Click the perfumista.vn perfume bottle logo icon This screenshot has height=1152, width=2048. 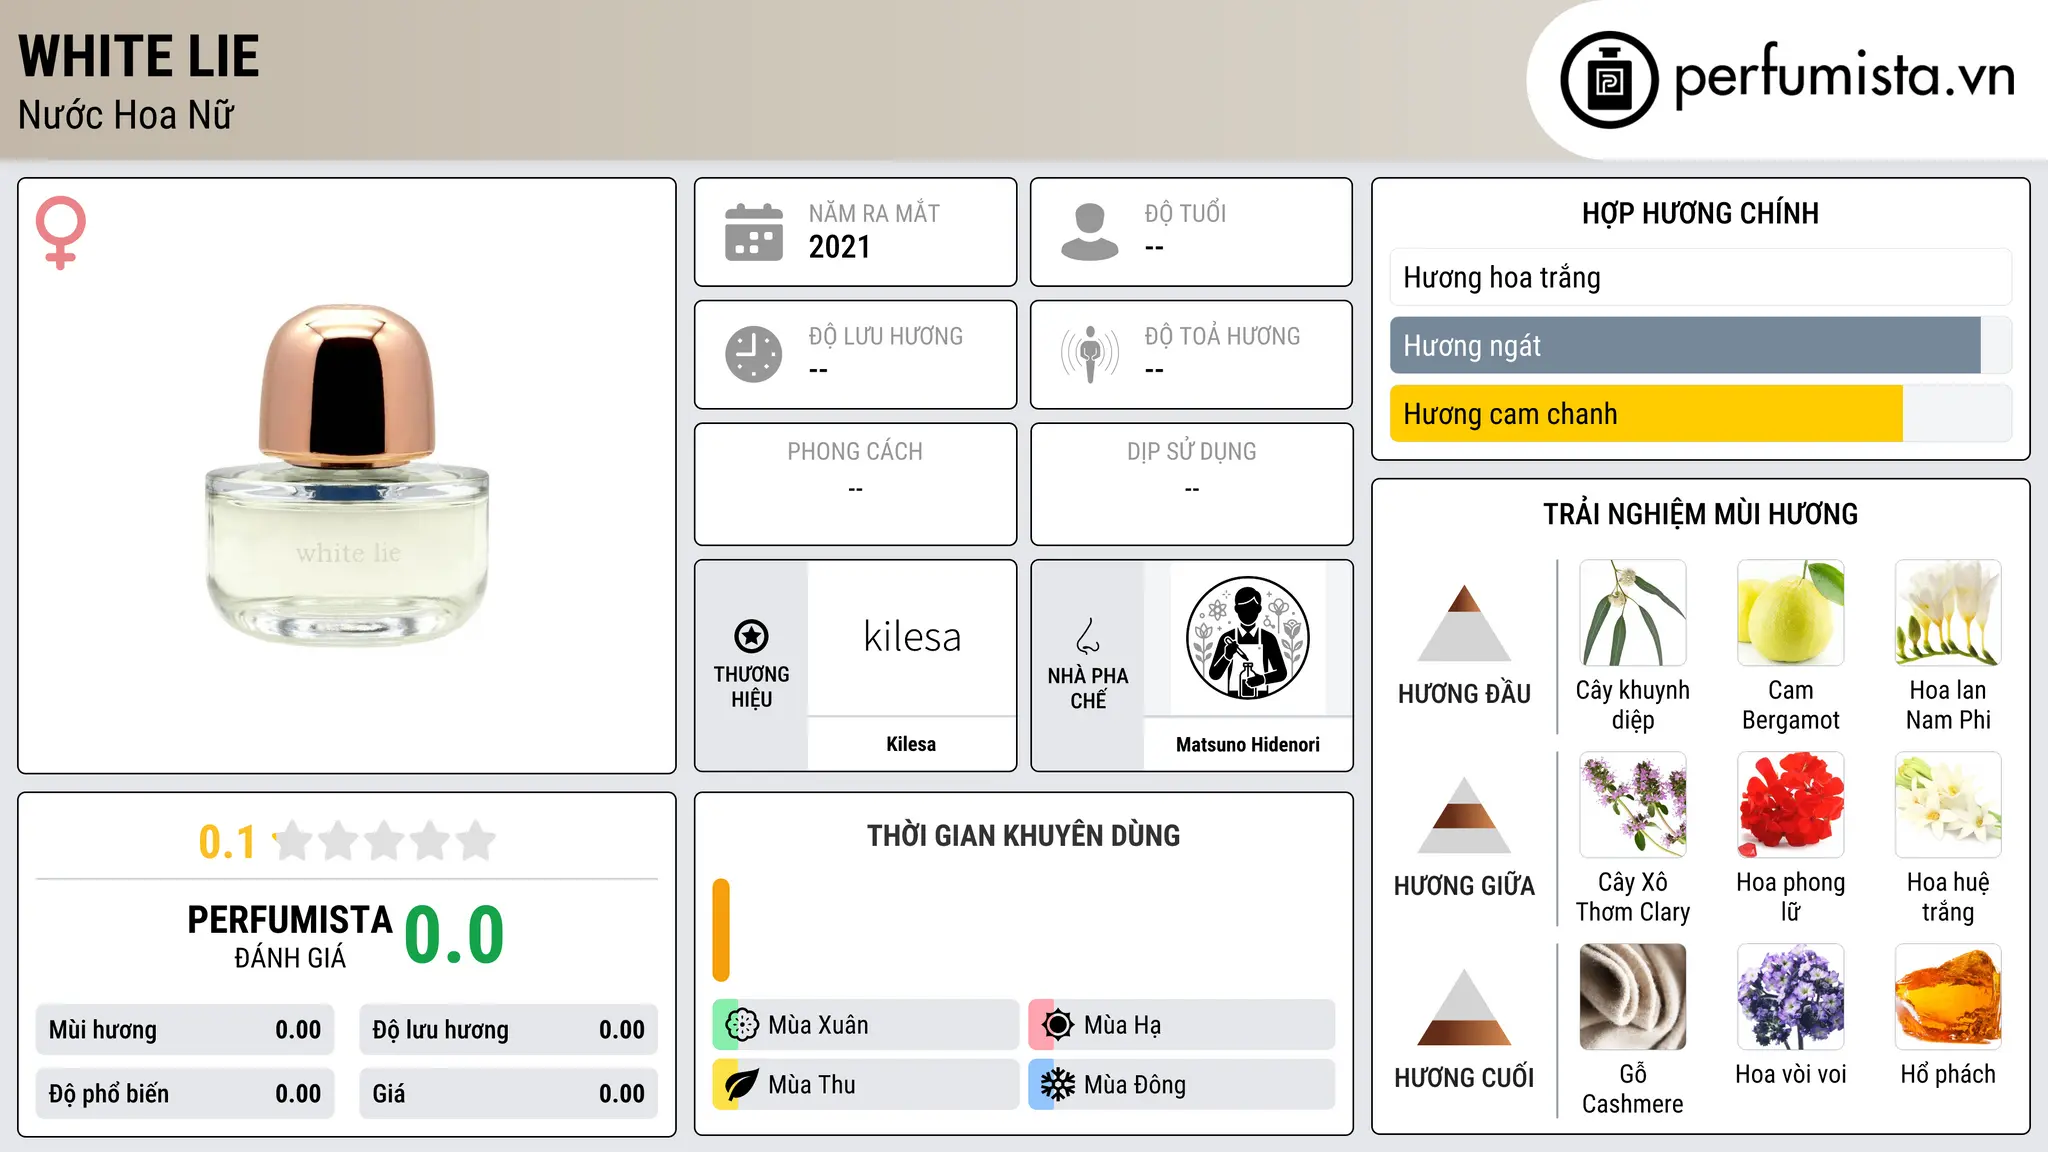click(x=1609, y=80)
